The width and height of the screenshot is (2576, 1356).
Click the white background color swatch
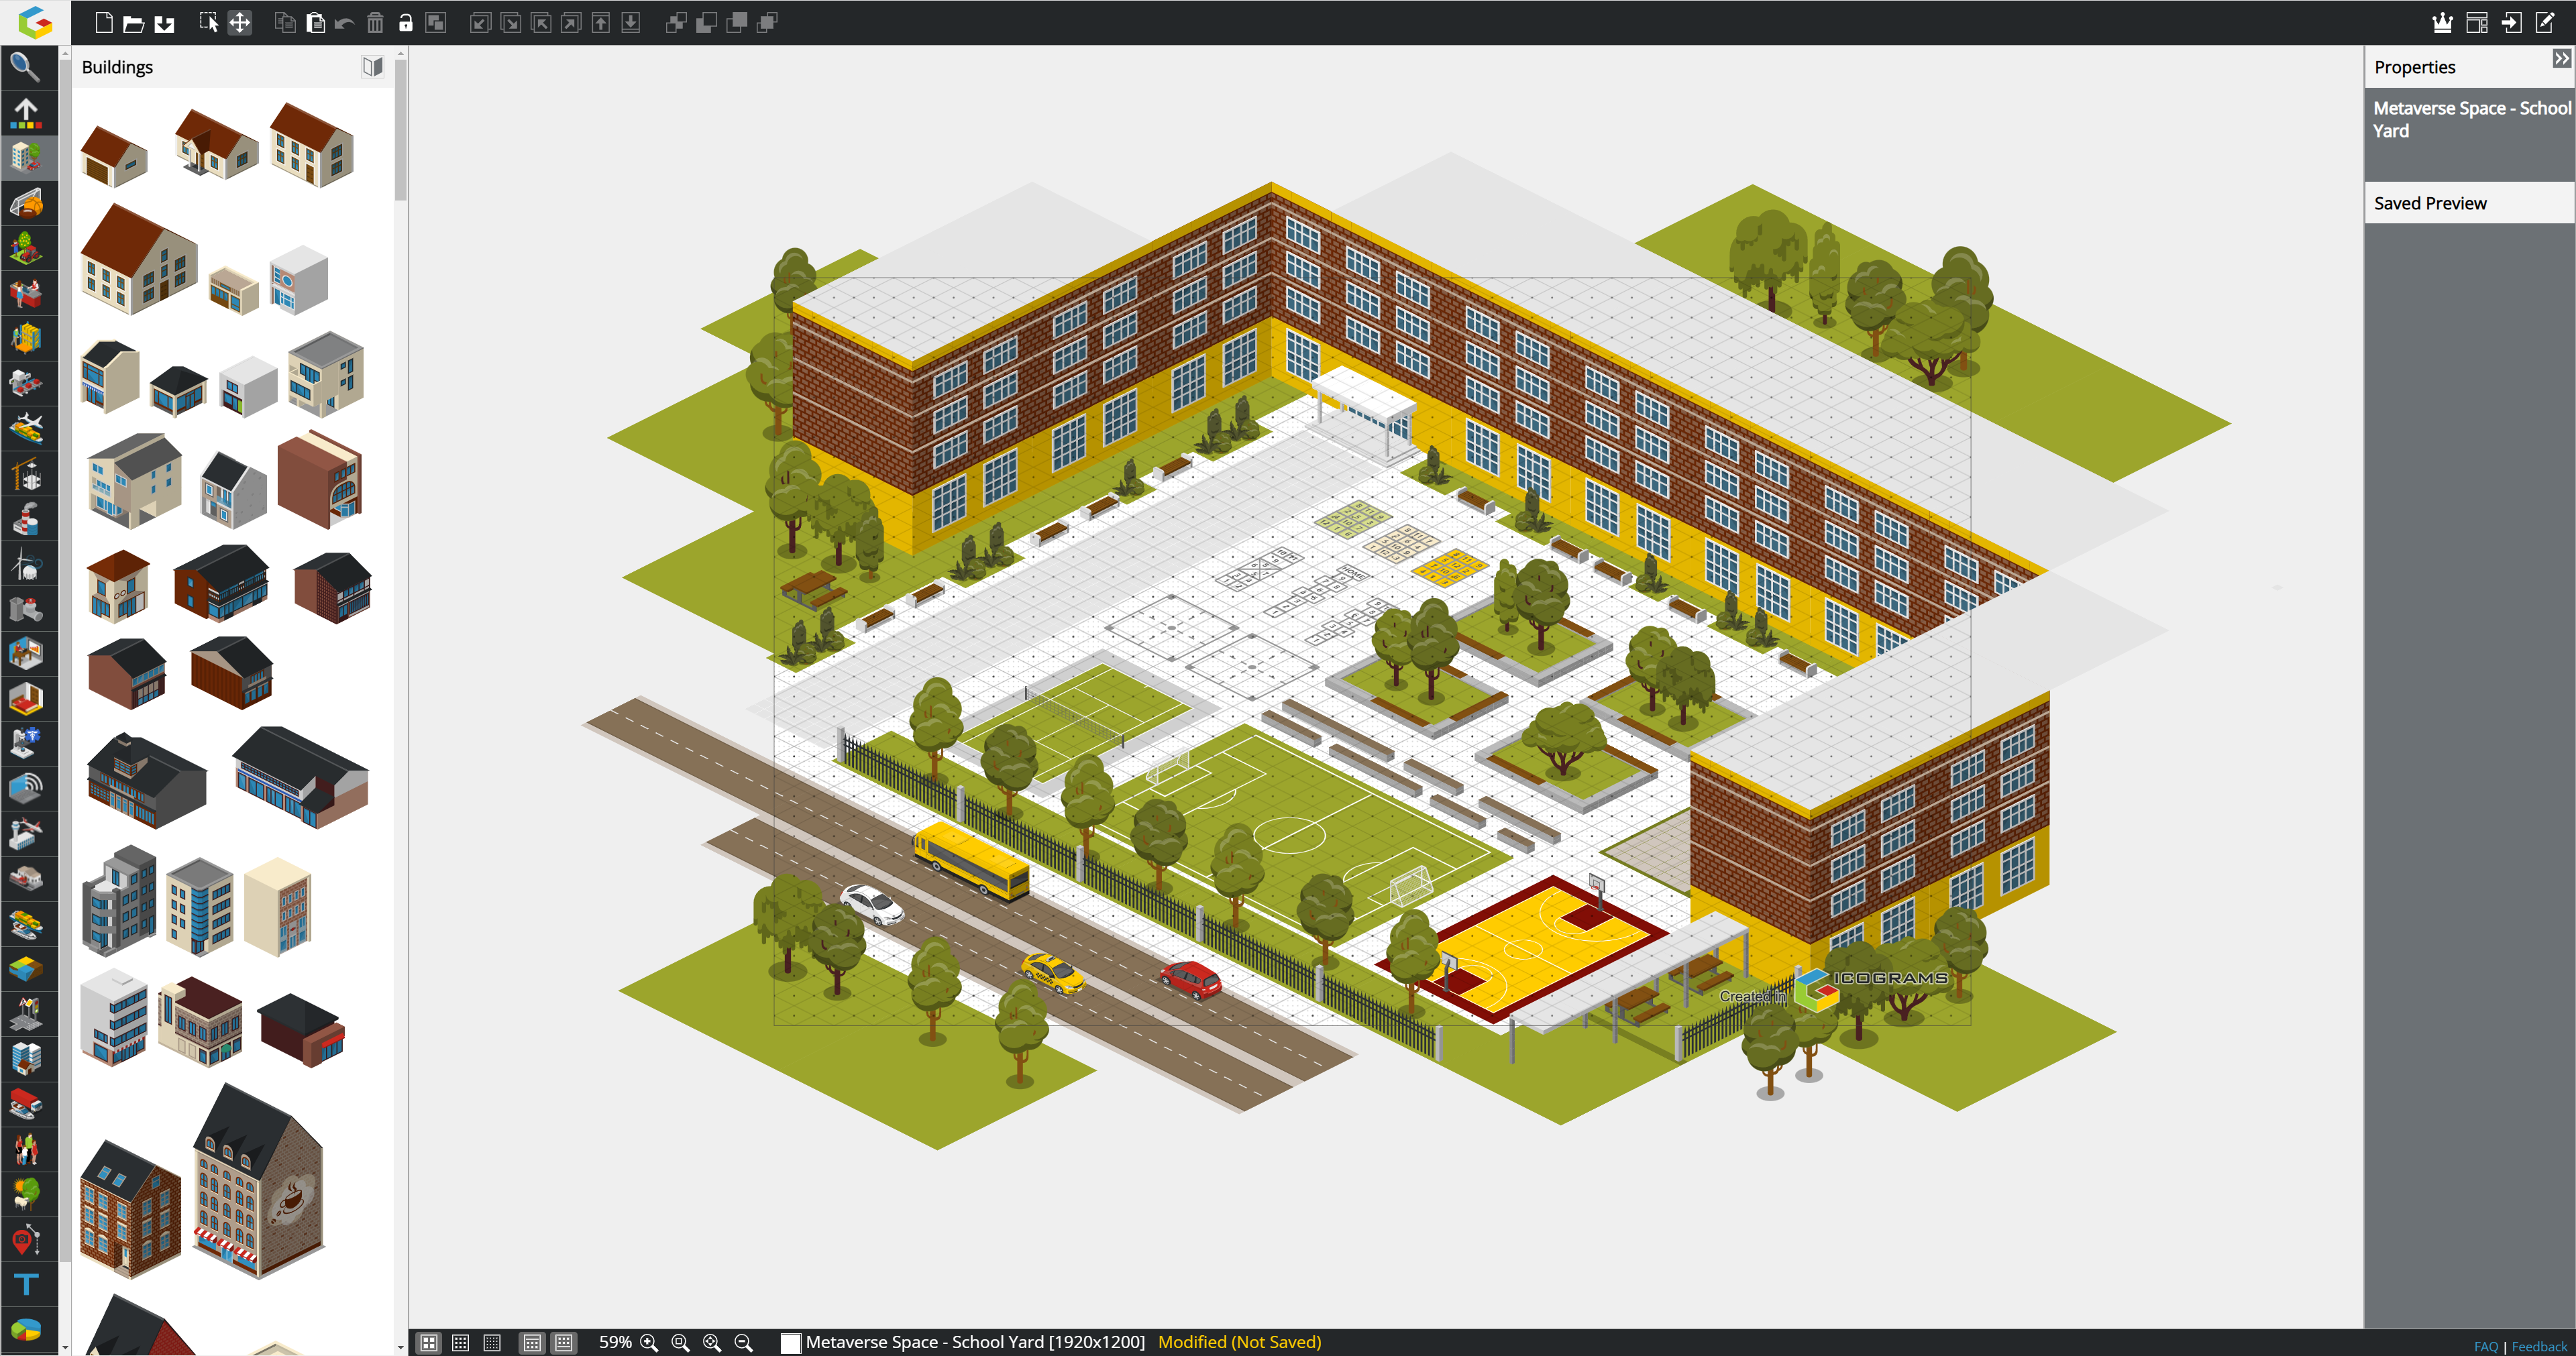[790, 1342]
